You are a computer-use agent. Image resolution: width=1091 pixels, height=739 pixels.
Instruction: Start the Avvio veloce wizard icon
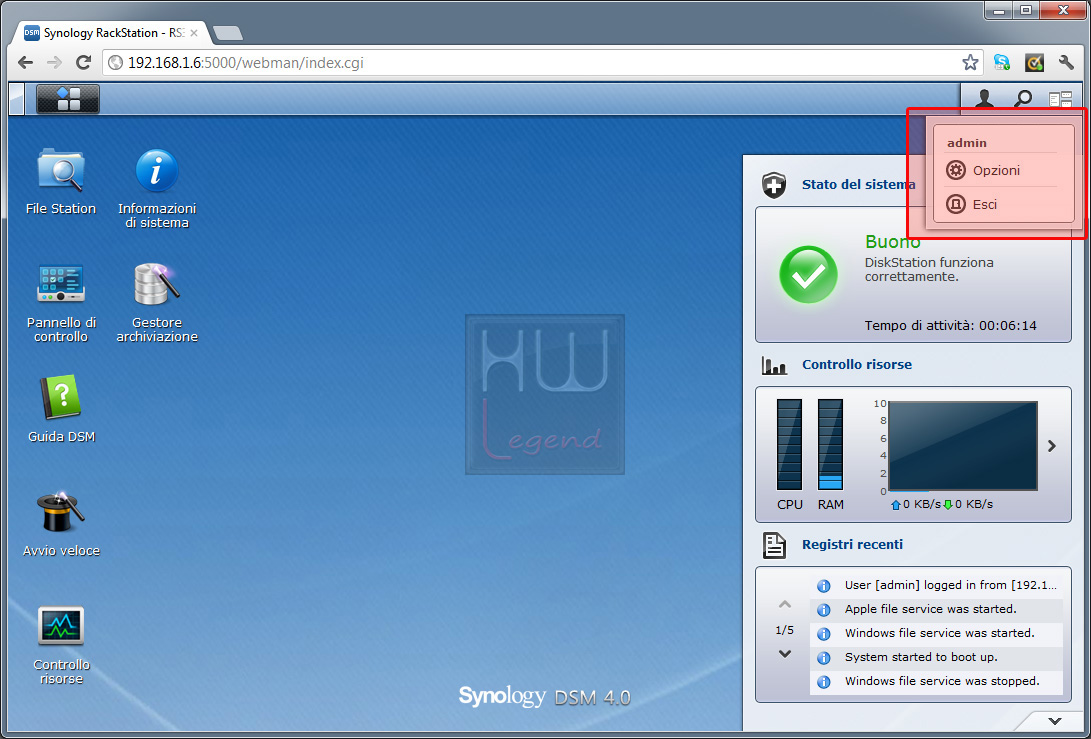point(61,523)
